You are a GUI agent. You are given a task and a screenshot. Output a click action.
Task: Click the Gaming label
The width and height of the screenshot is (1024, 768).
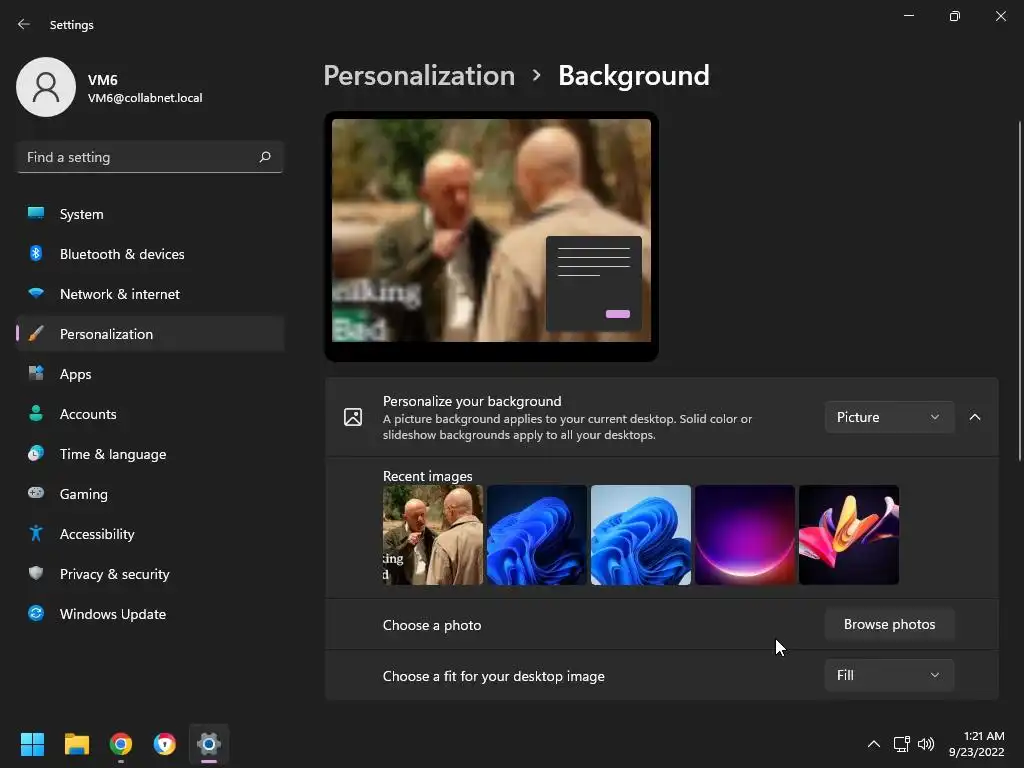[84, 494]
